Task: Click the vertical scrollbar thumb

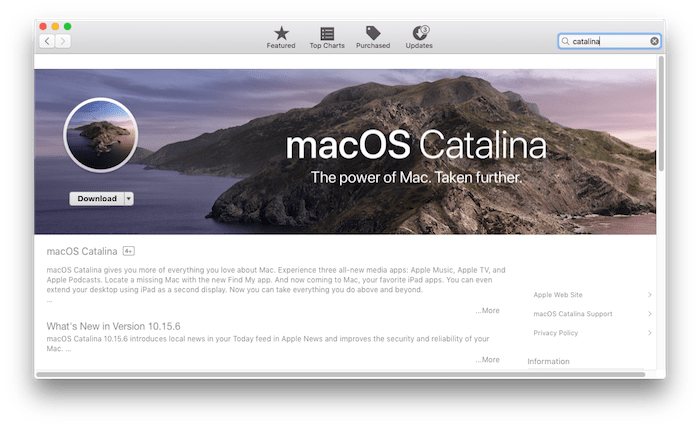Action: (661, 112)
